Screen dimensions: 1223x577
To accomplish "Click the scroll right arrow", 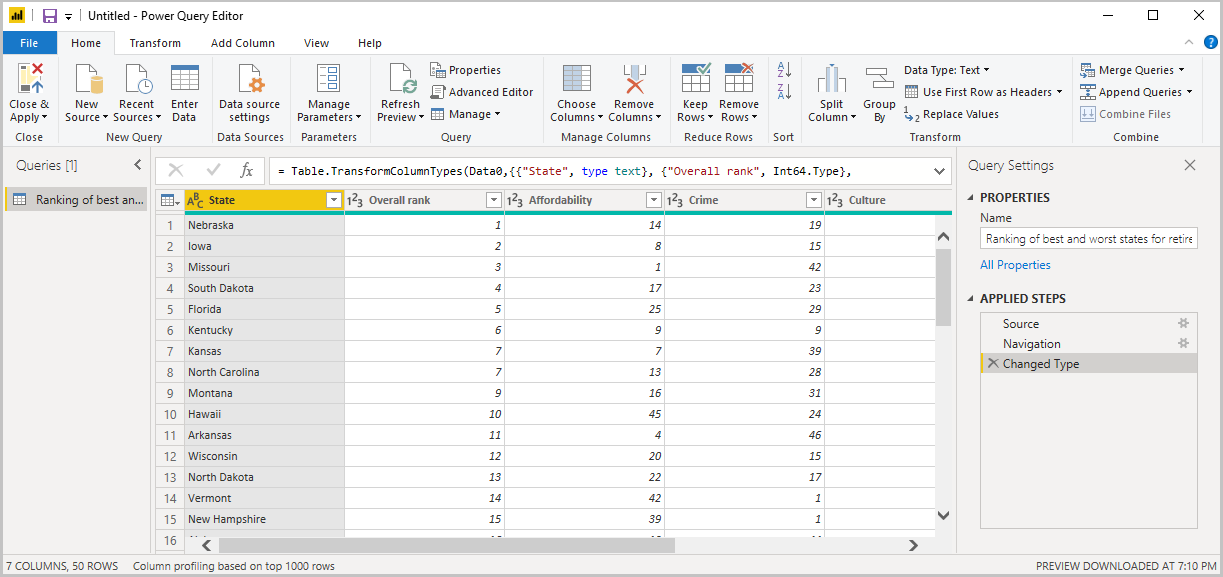I will (912, 545).
